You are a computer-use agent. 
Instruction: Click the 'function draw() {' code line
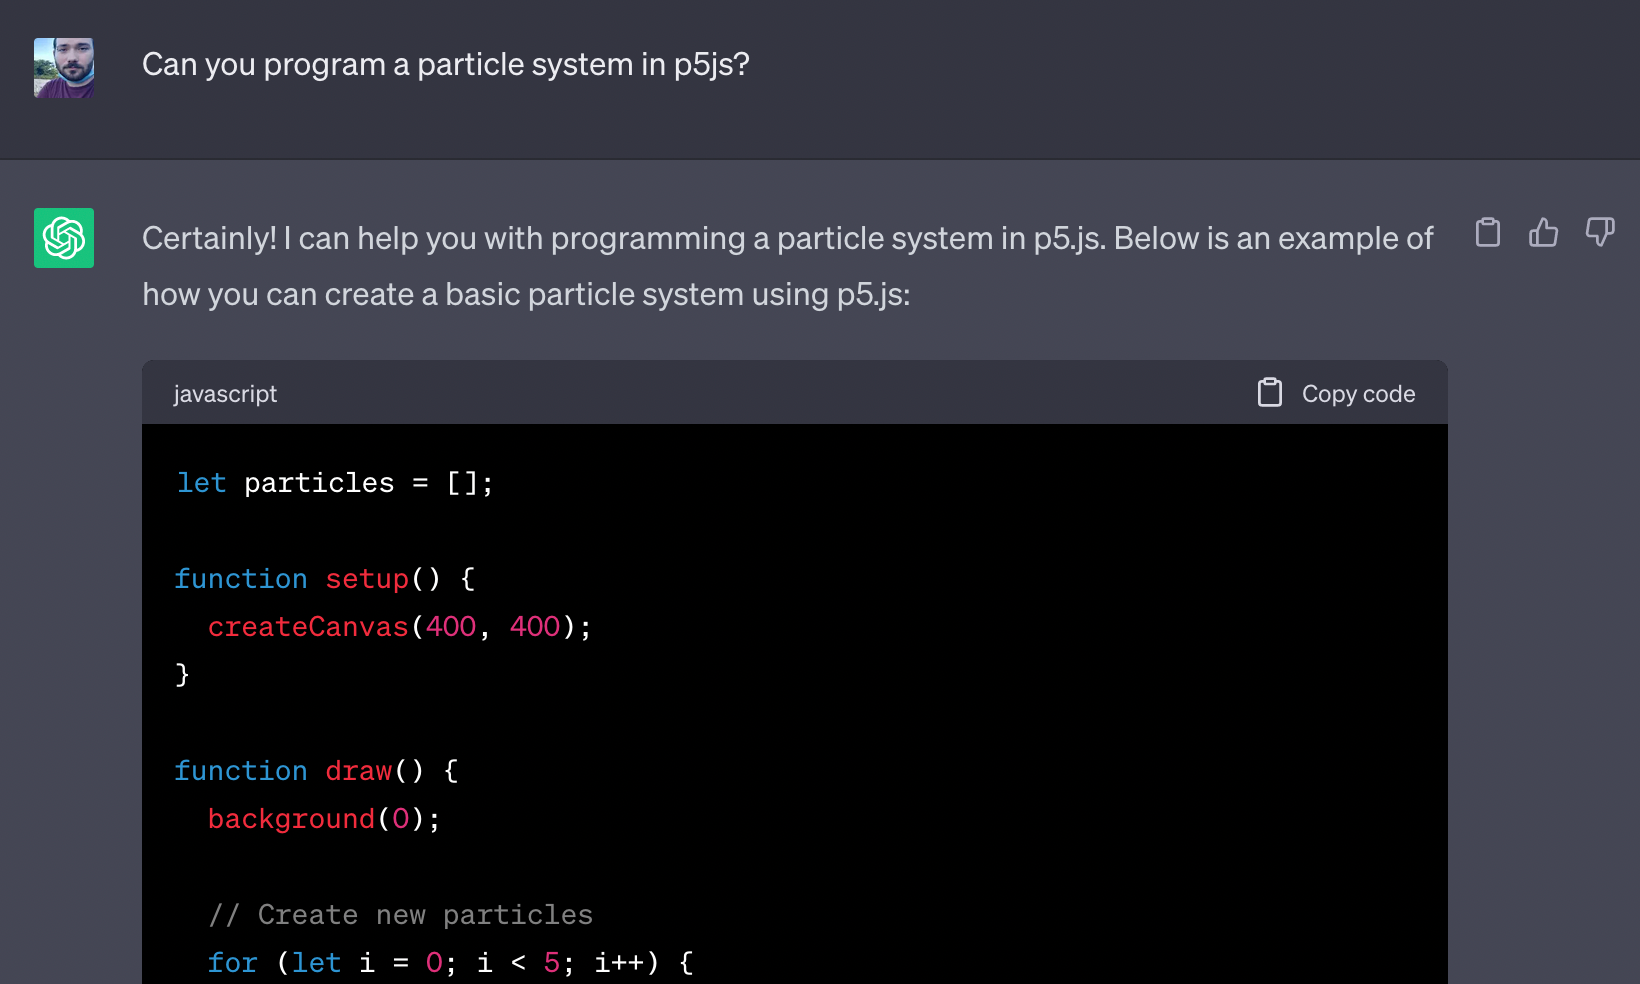(316, 771)
